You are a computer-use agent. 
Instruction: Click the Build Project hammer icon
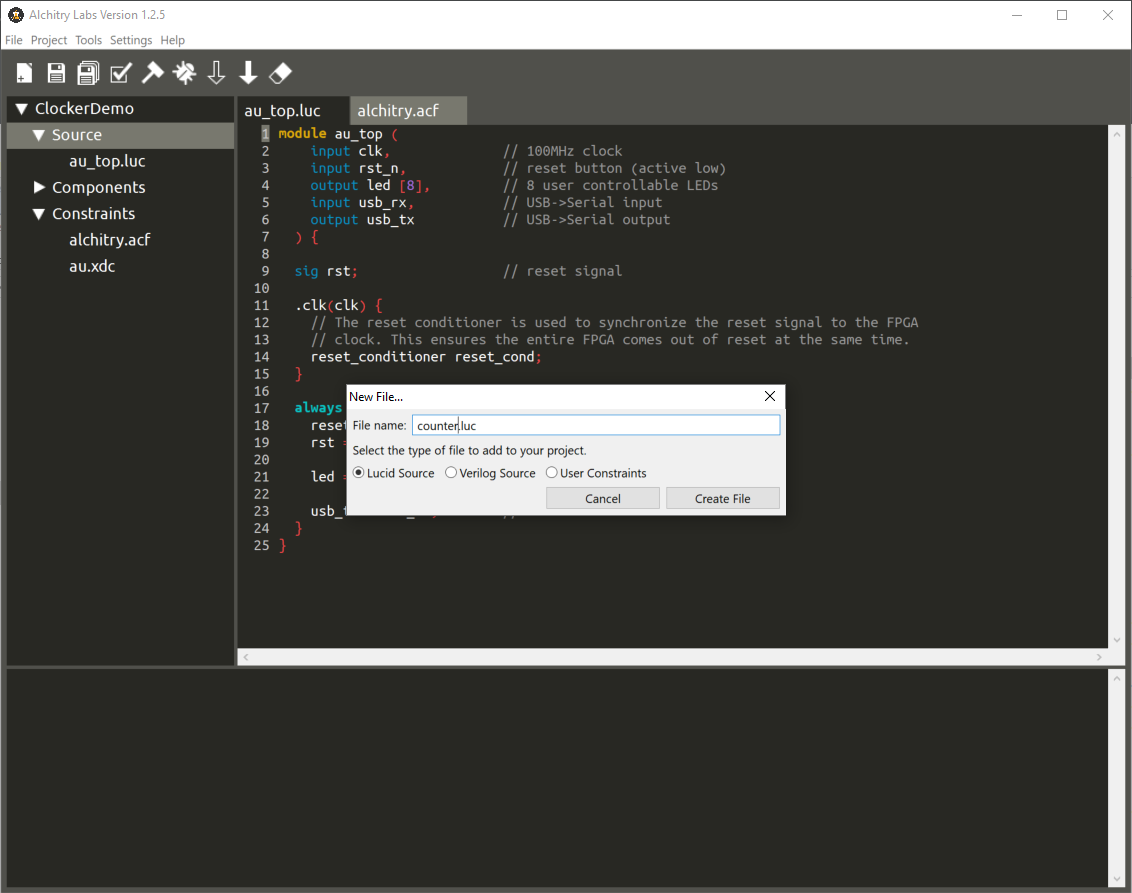152,72
